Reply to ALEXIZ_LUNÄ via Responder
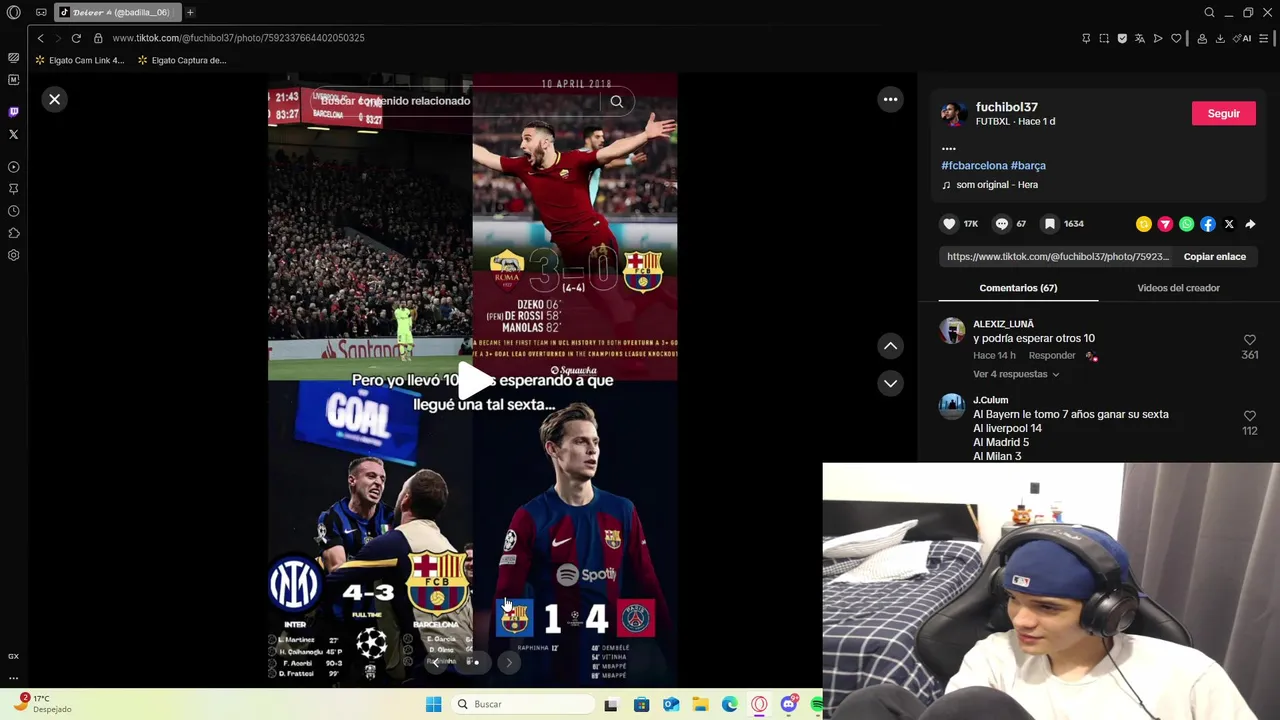The image size is (1280, 720). [x=1052, y=355]
